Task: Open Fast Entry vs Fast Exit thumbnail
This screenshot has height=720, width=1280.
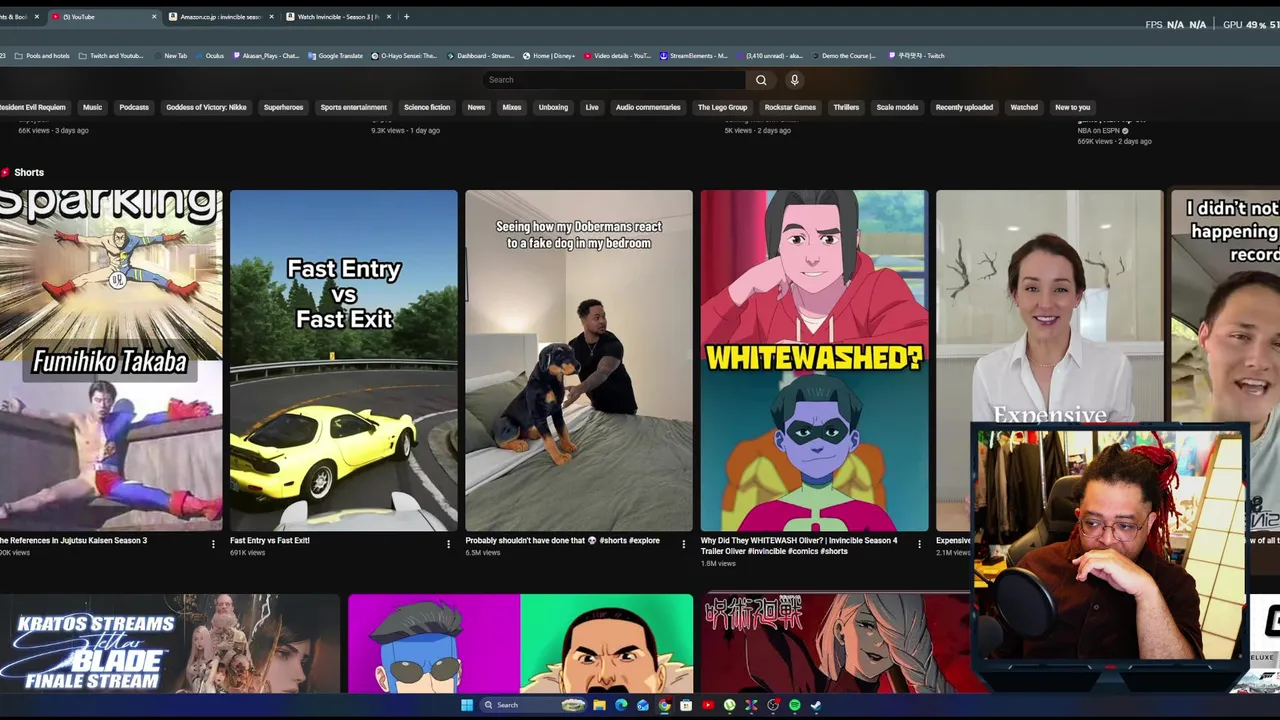Action: [x=344, y=360]
